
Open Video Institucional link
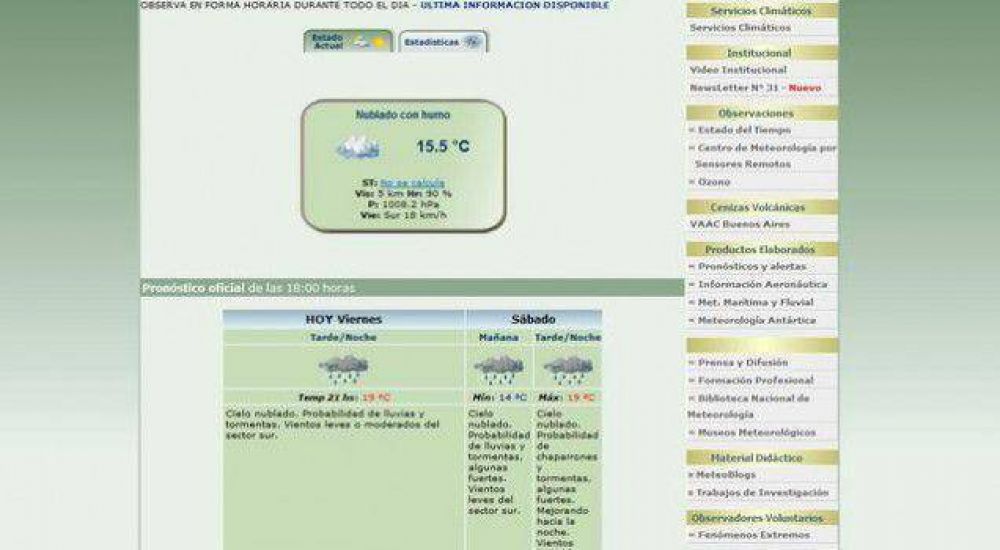click(x=738, y=70)
